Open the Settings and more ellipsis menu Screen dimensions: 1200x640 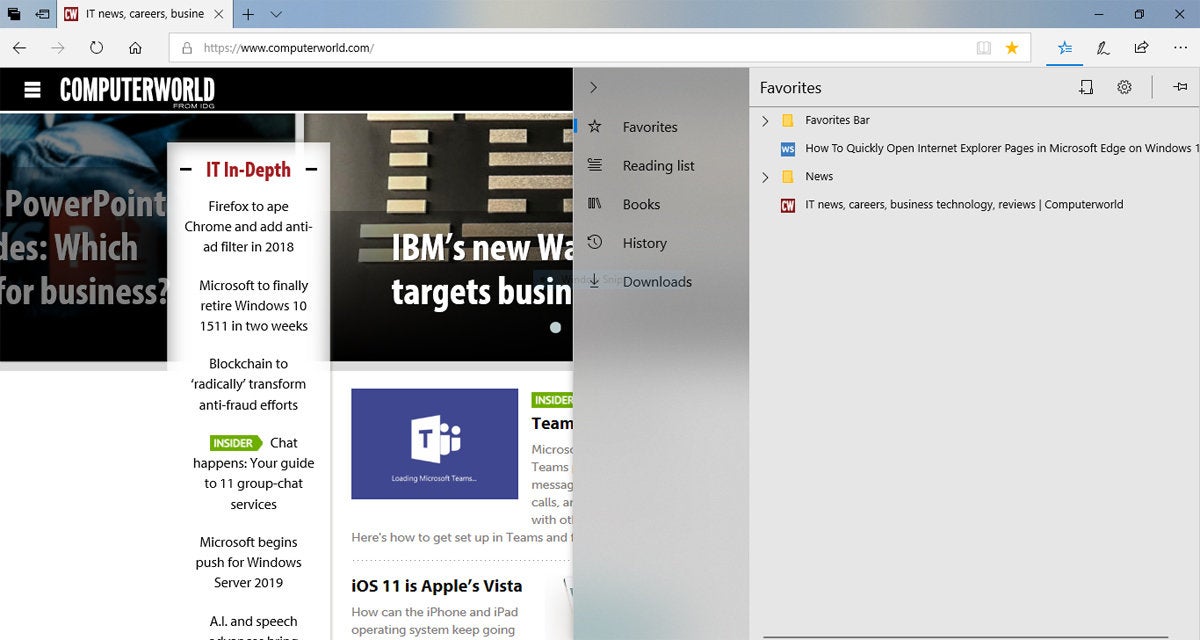tap(1178, 47)
